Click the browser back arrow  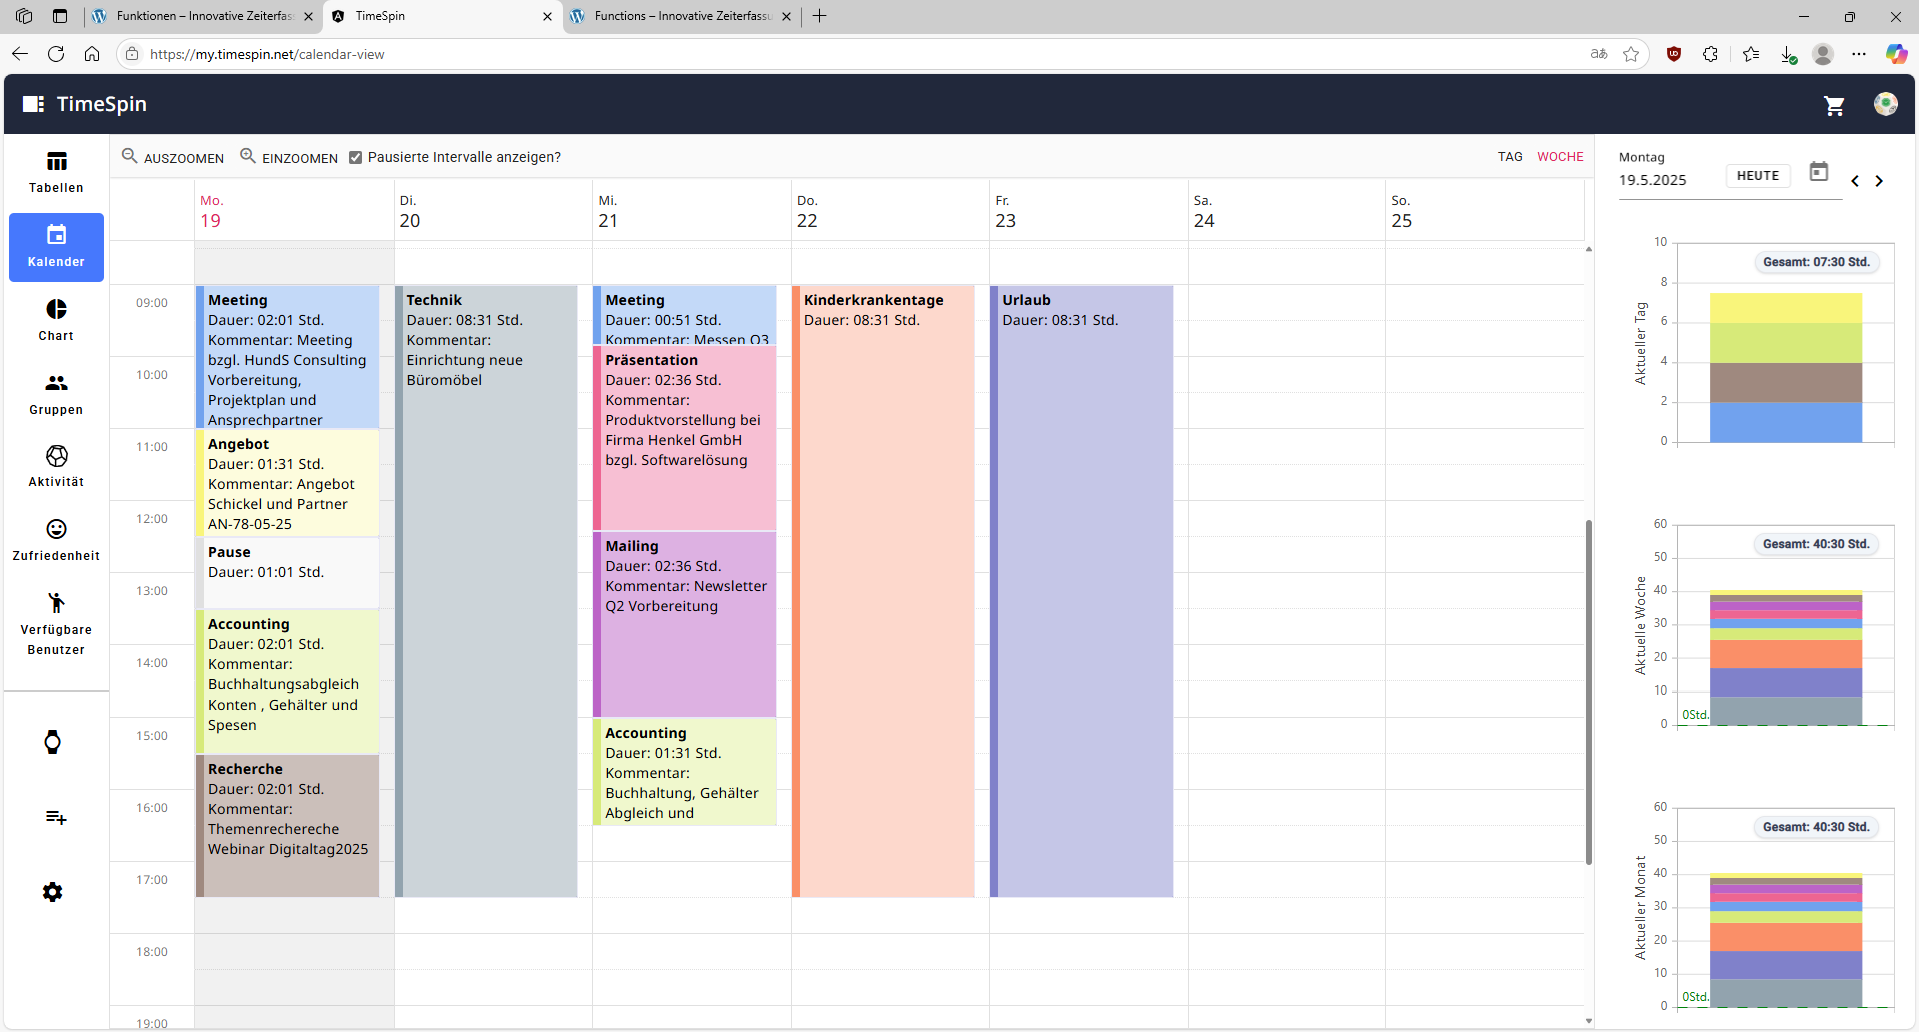[x=20, y=54]
